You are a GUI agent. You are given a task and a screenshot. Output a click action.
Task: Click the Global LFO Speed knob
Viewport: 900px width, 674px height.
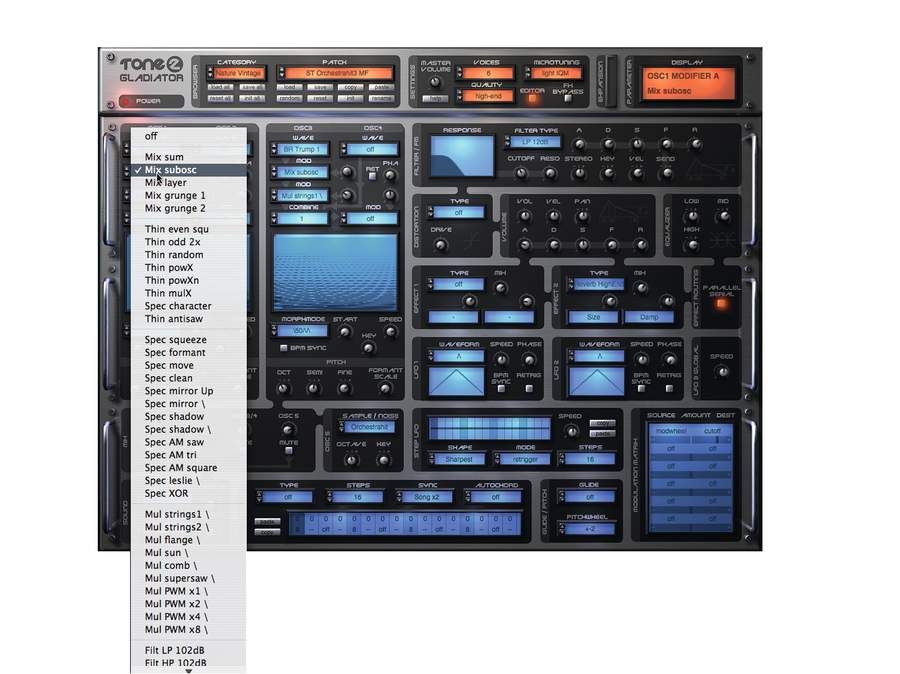point(723,371)
